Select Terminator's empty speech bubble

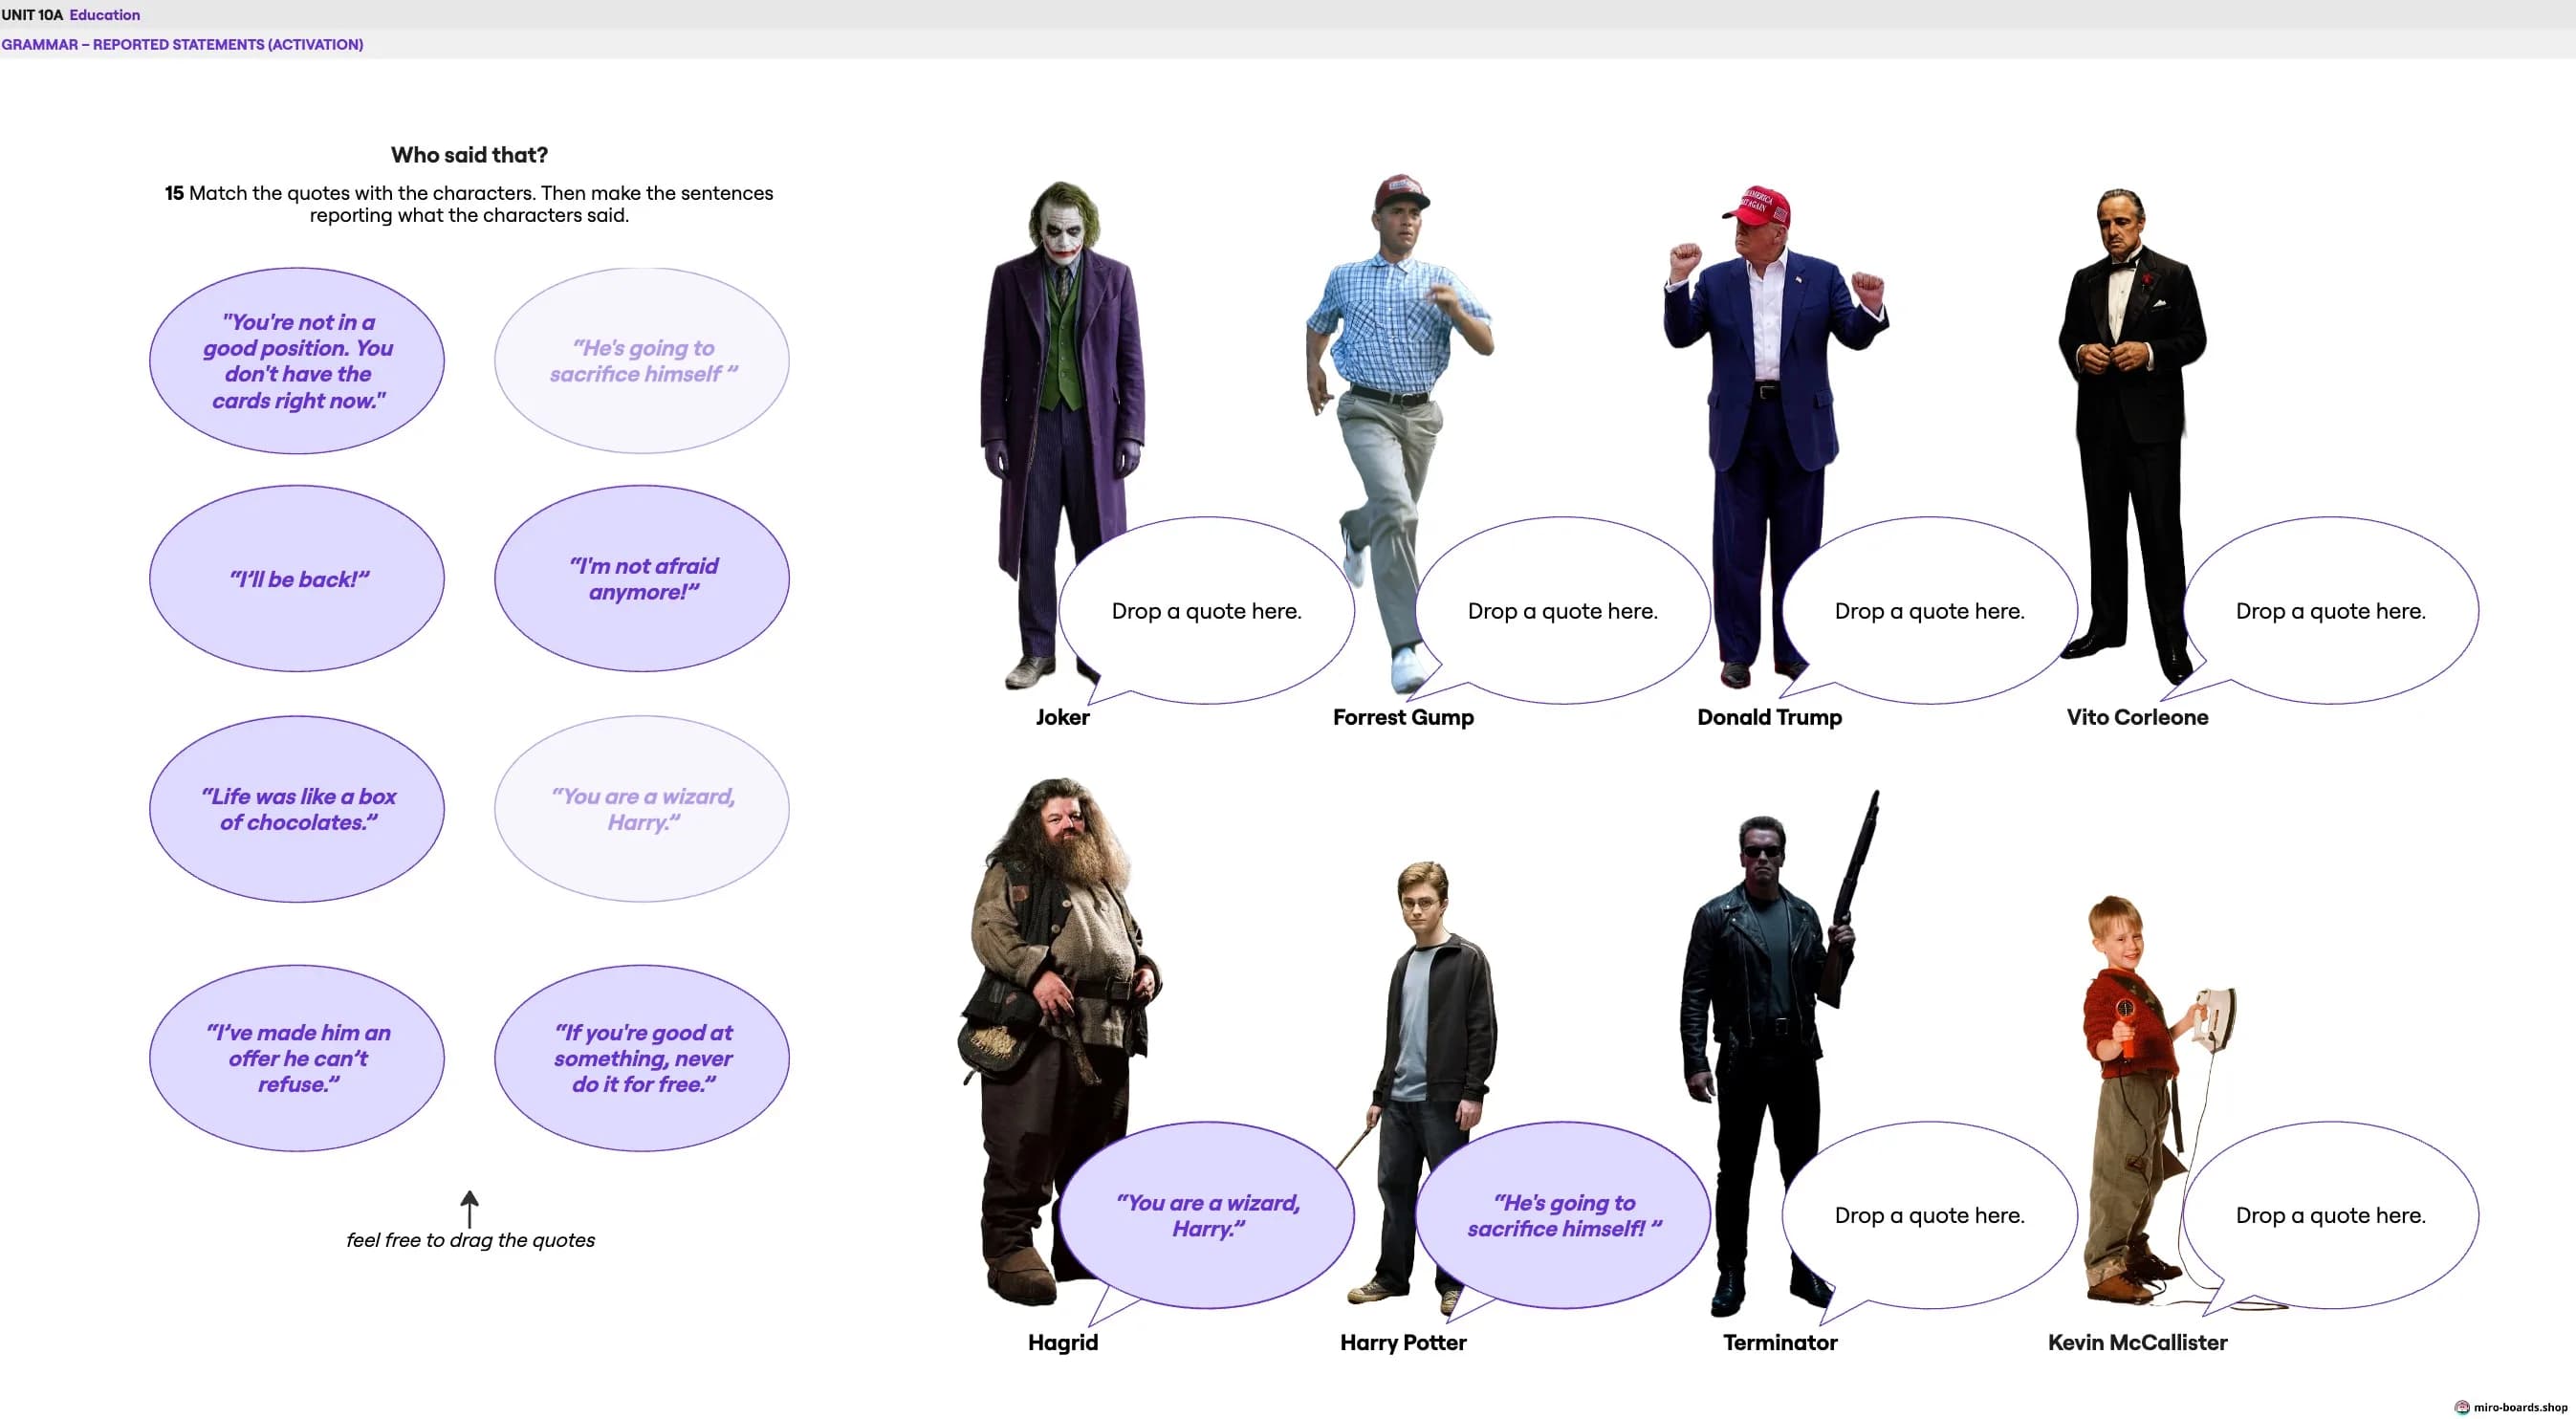pyautogui.click(x=1929, y=1215)
